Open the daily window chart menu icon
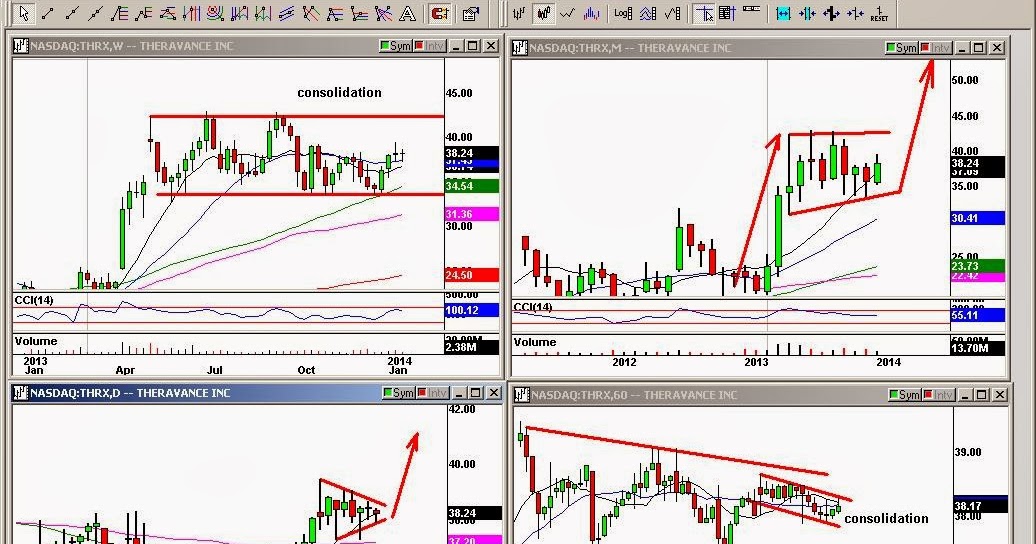The image size is (1036, 544). tap(20, 393)
